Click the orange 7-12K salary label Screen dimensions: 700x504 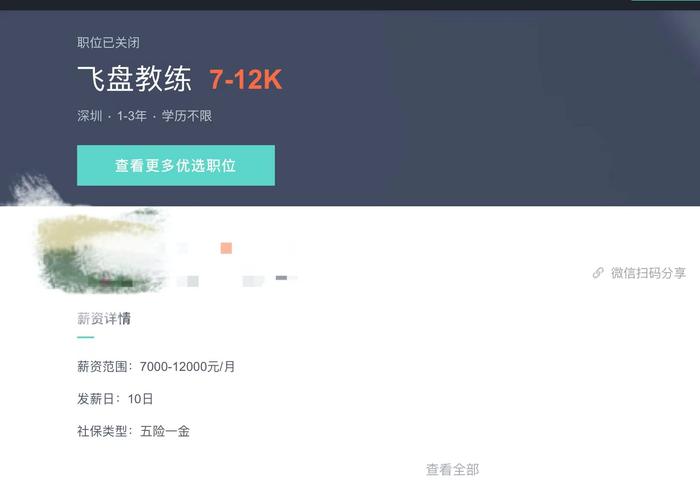(246, 79)
